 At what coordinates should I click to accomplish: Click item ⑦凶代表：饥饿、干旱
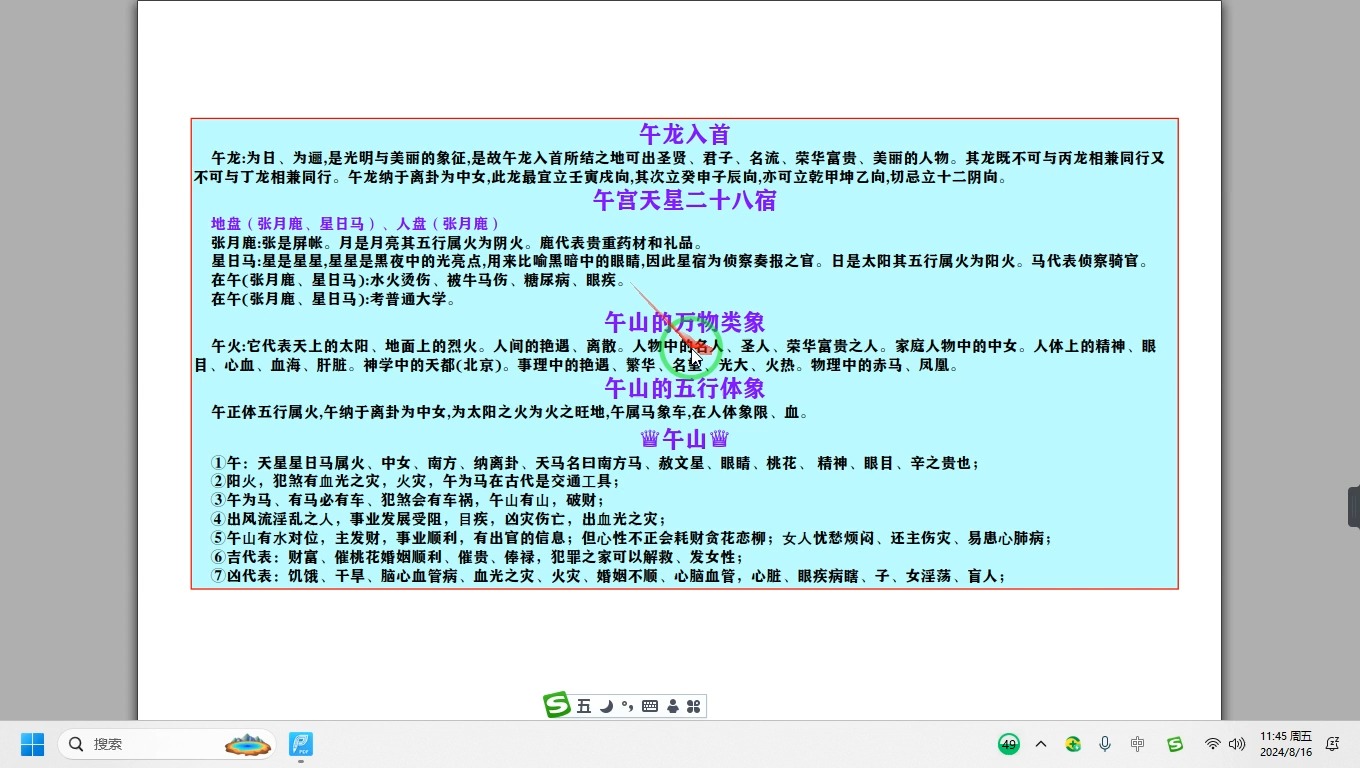[x=609, y=576]
